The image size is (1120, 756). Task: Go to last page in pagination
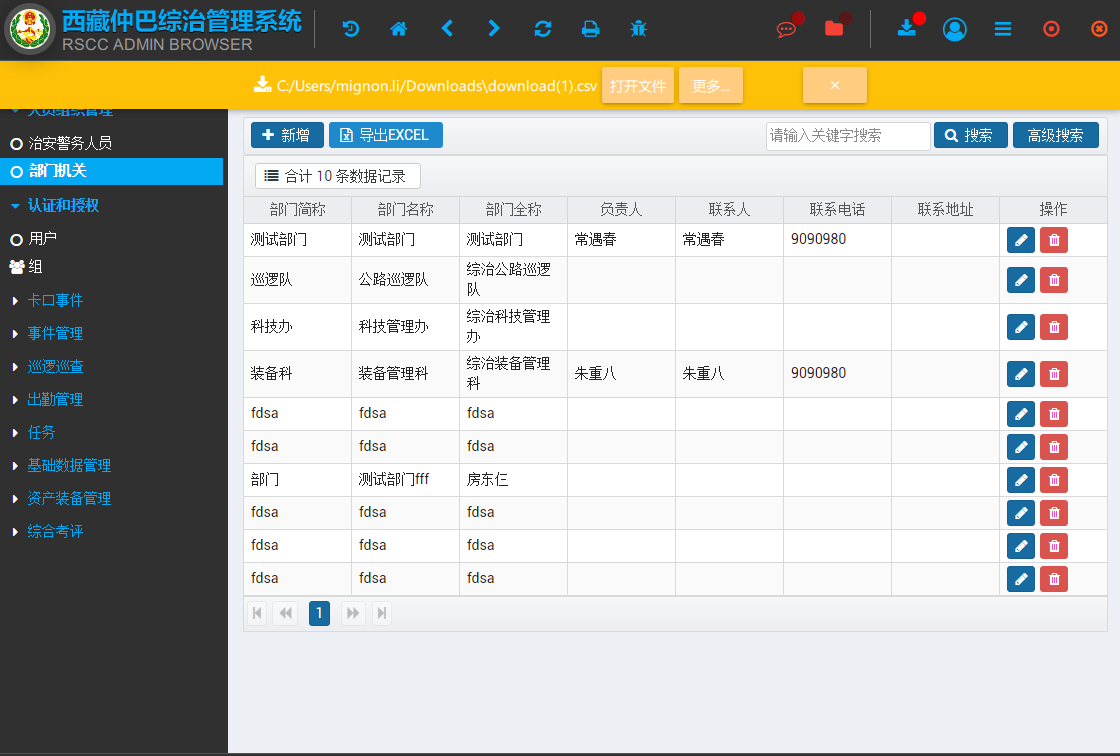(382, 613)
